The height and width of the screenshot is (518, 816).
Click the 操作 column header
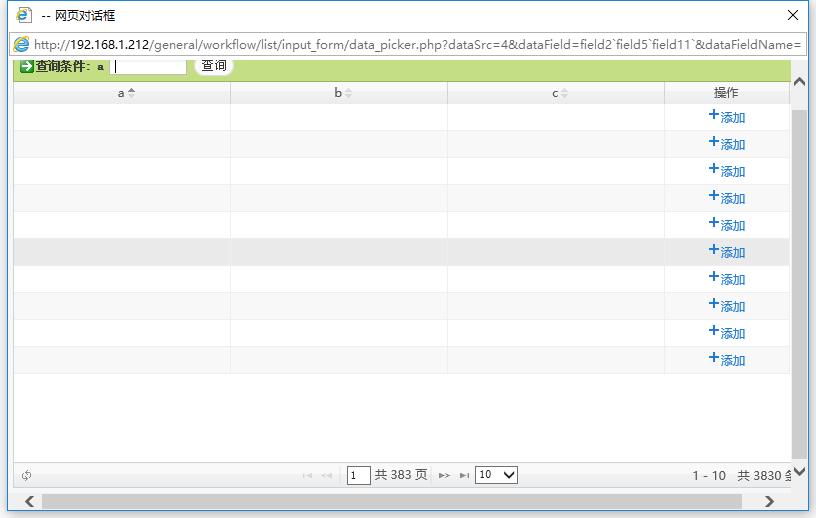[726, 93]
